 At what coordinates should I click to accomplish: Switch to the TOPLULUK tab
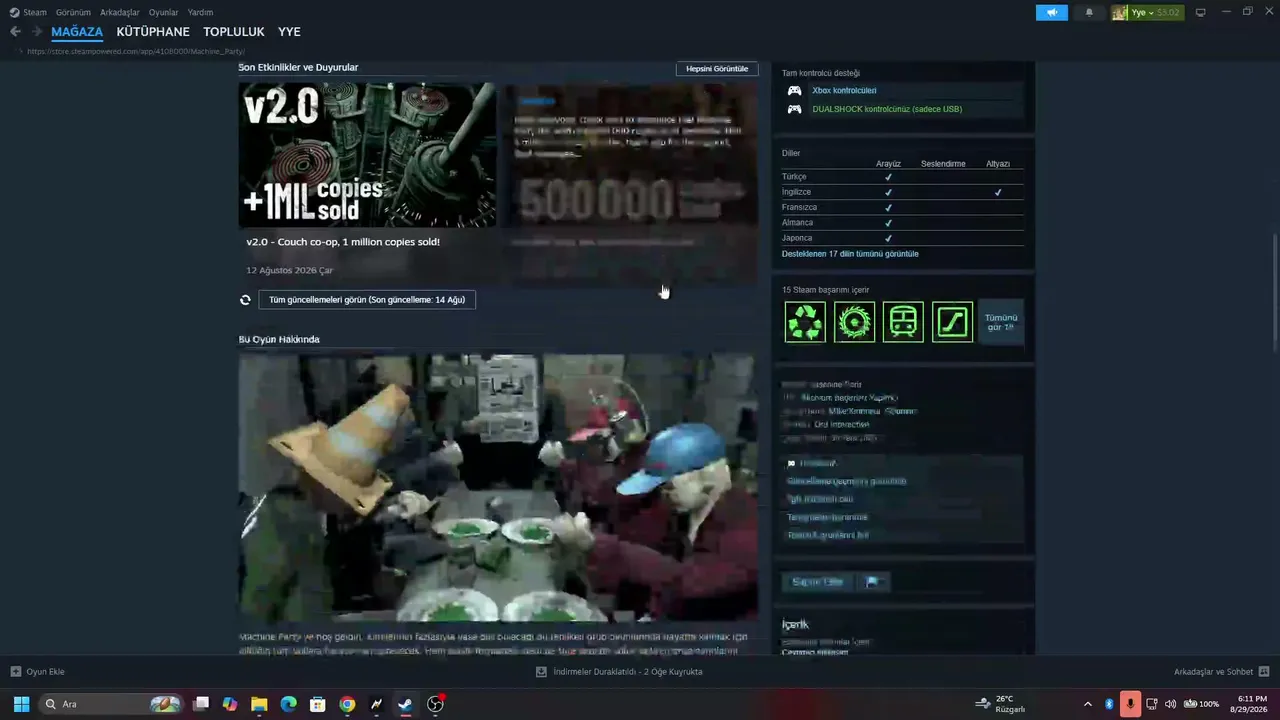[x=234, y=32]
